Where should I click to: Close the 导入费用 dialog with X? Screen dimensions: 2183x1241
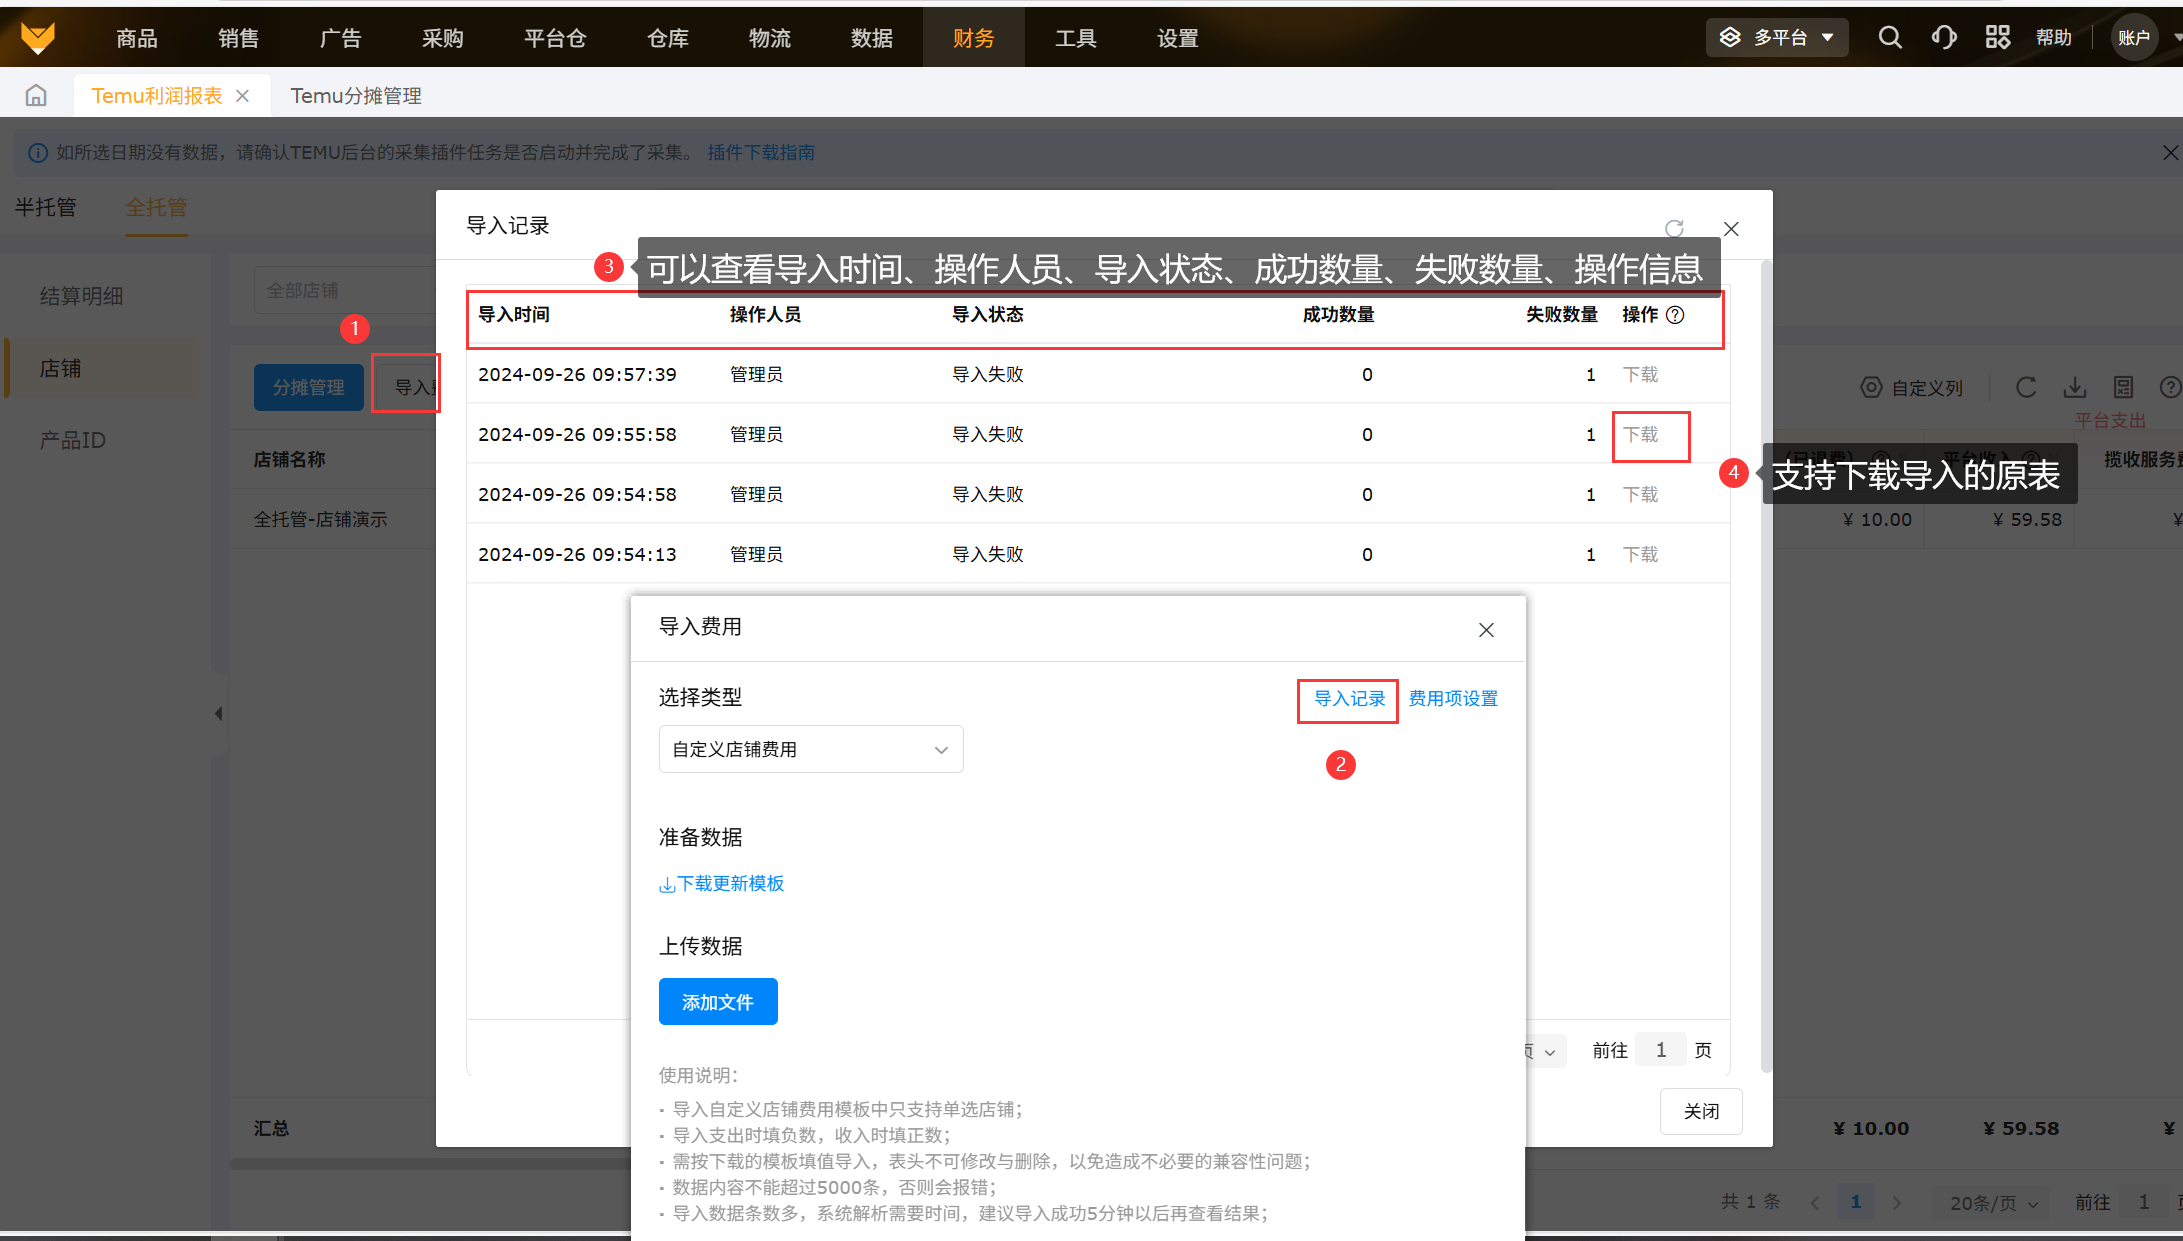point(1486,630)
